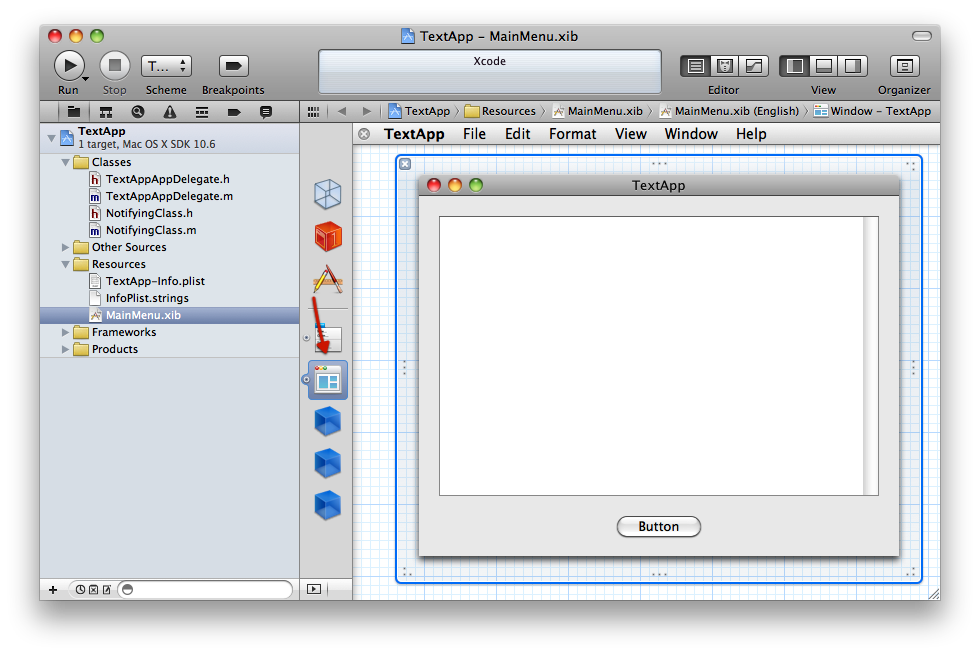The width and height of the screenshot is (980, 655).
Task: Open the Log navigator speech-bubble icon
Action: pos(266,112)
